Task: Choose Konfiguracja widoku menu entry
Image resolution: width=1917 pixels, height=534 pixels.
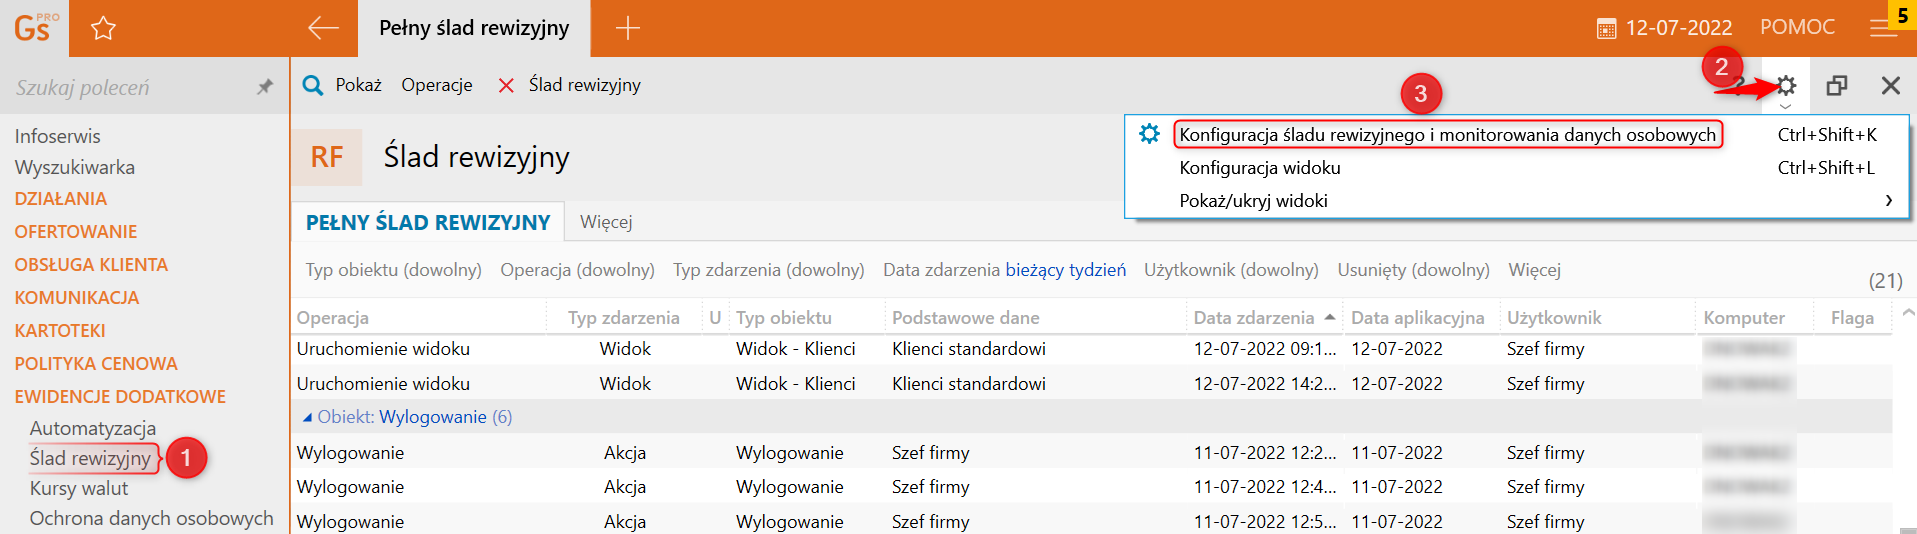Action: [1259, 168]
